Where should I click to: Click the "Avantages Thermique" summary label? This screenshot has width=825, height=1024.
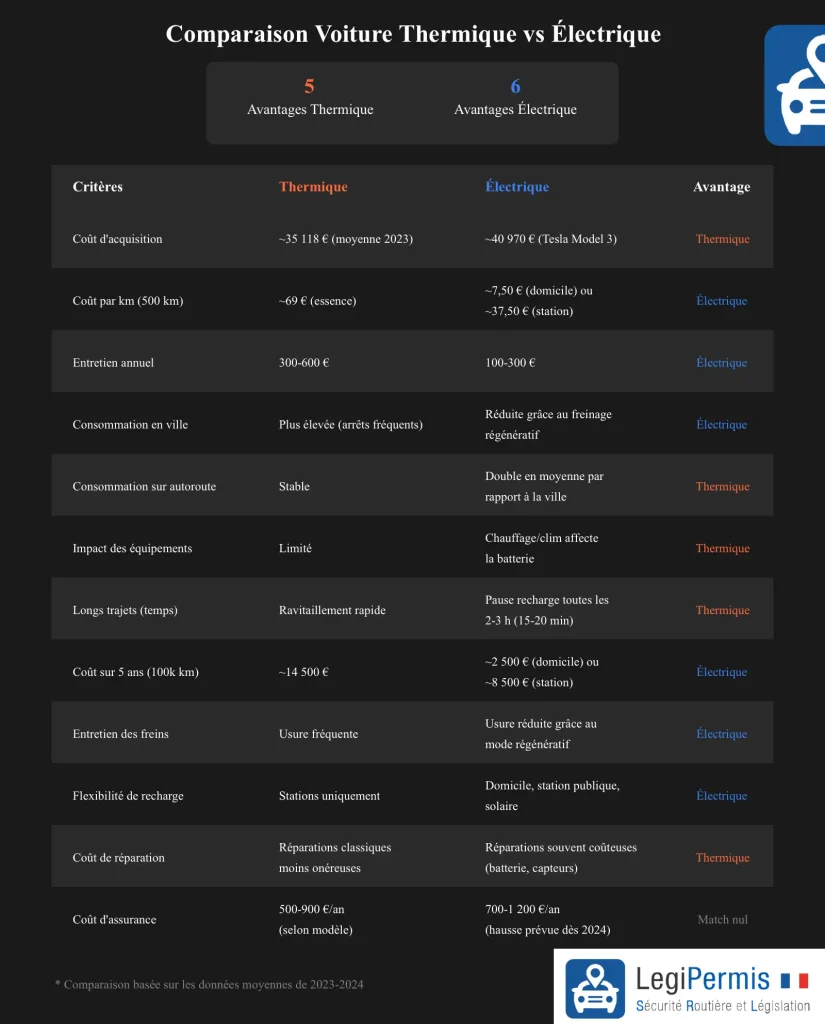(x=310, y=110)
